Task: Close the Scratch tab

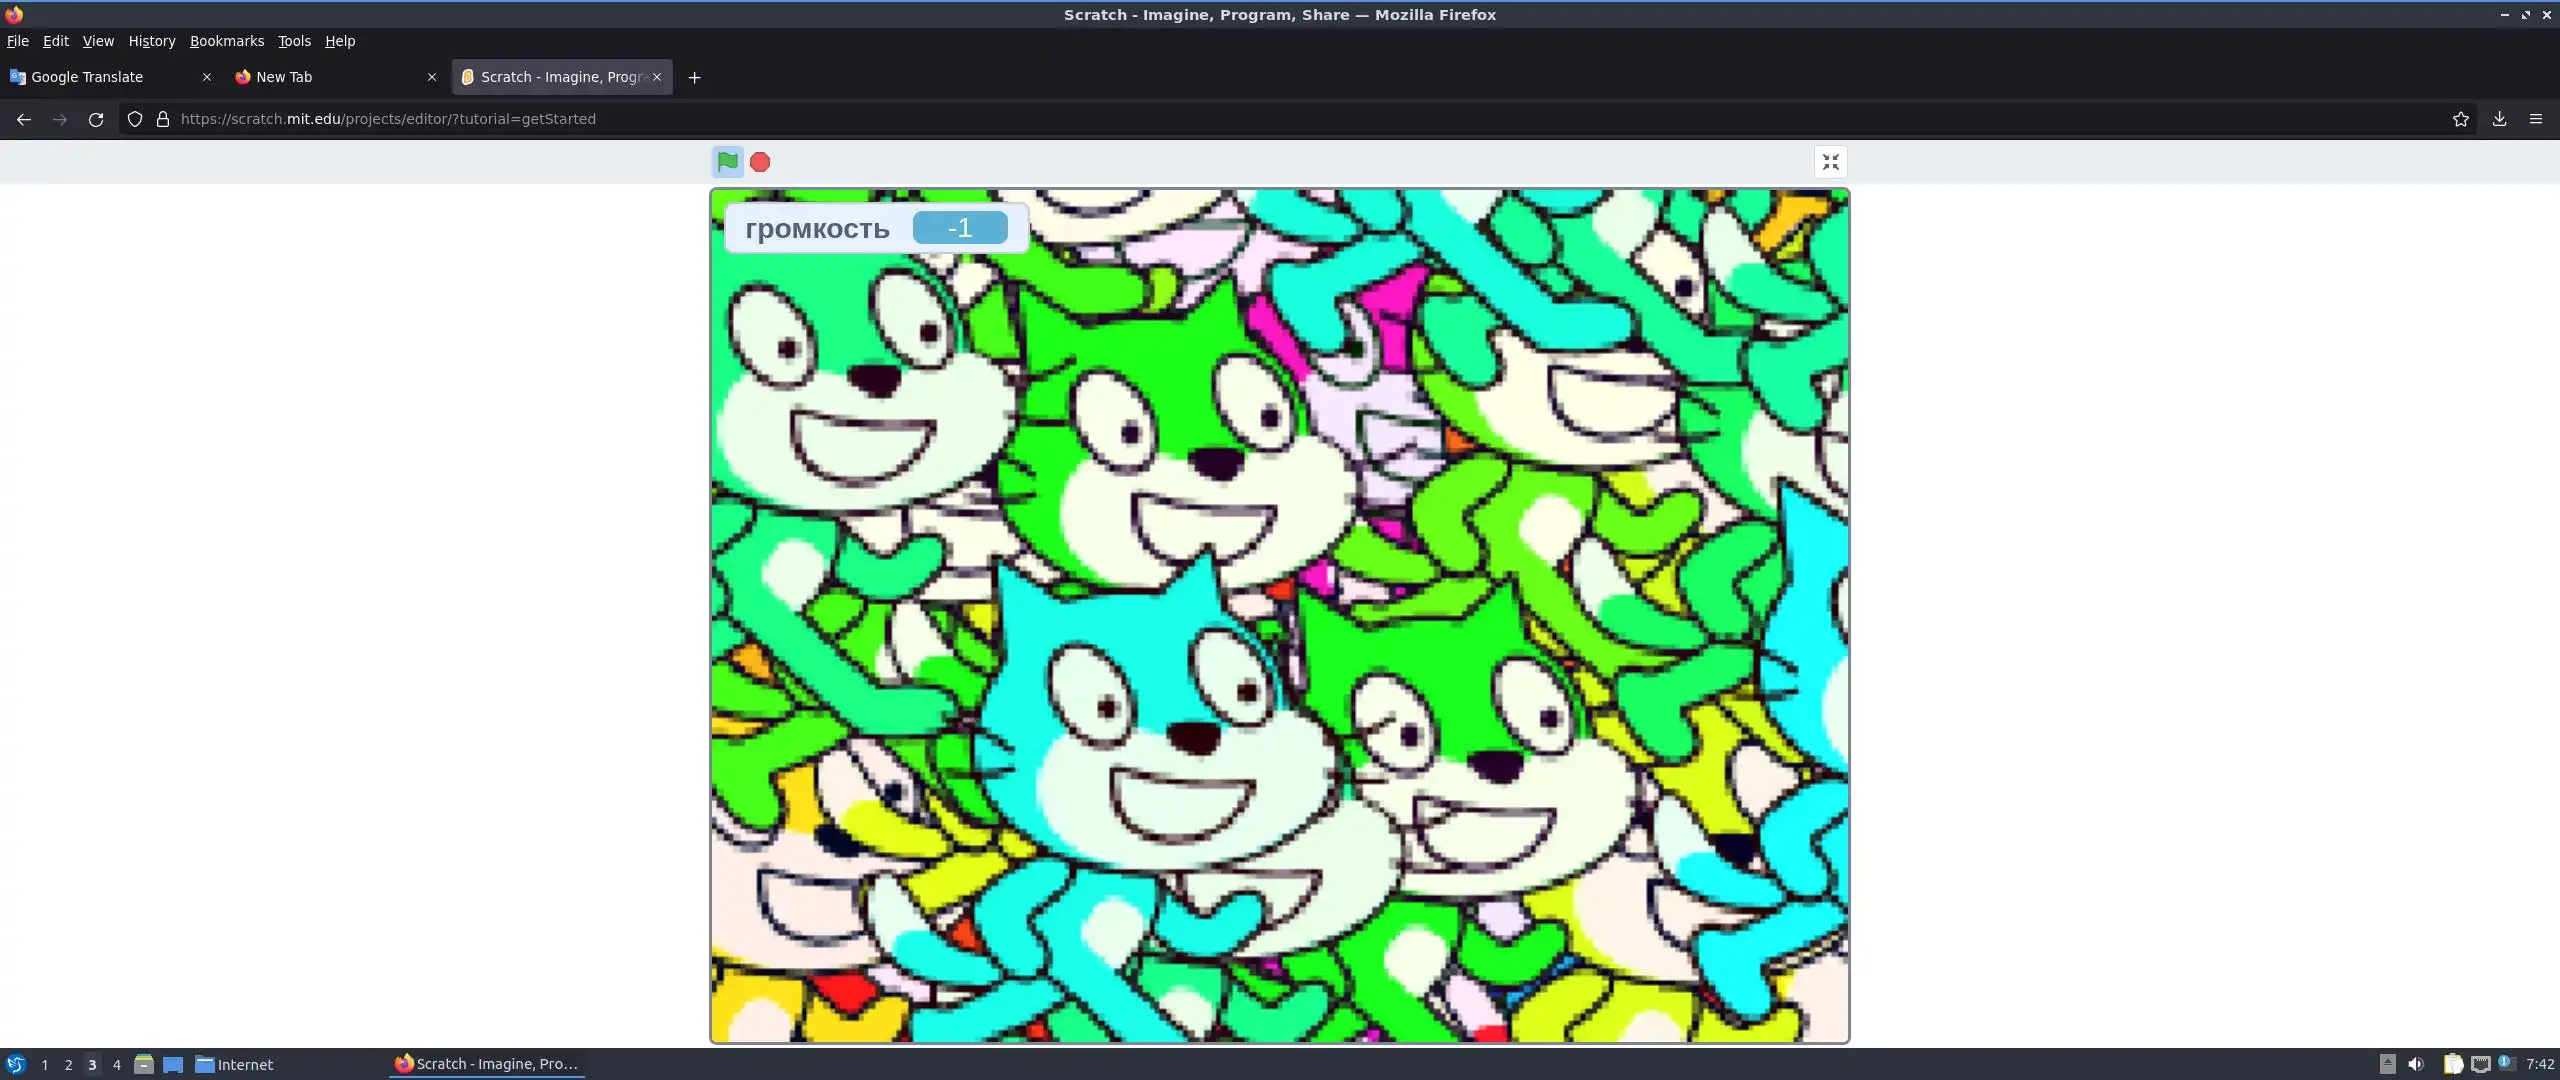Action: coord(657,77)
